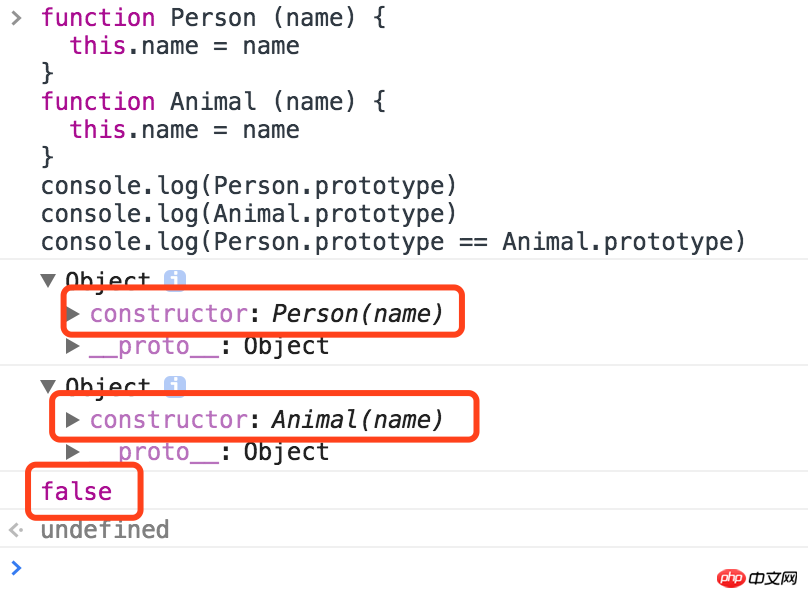Click the console.log(Animal.prototype) line
808x598 pixels.
coord(248,214)
